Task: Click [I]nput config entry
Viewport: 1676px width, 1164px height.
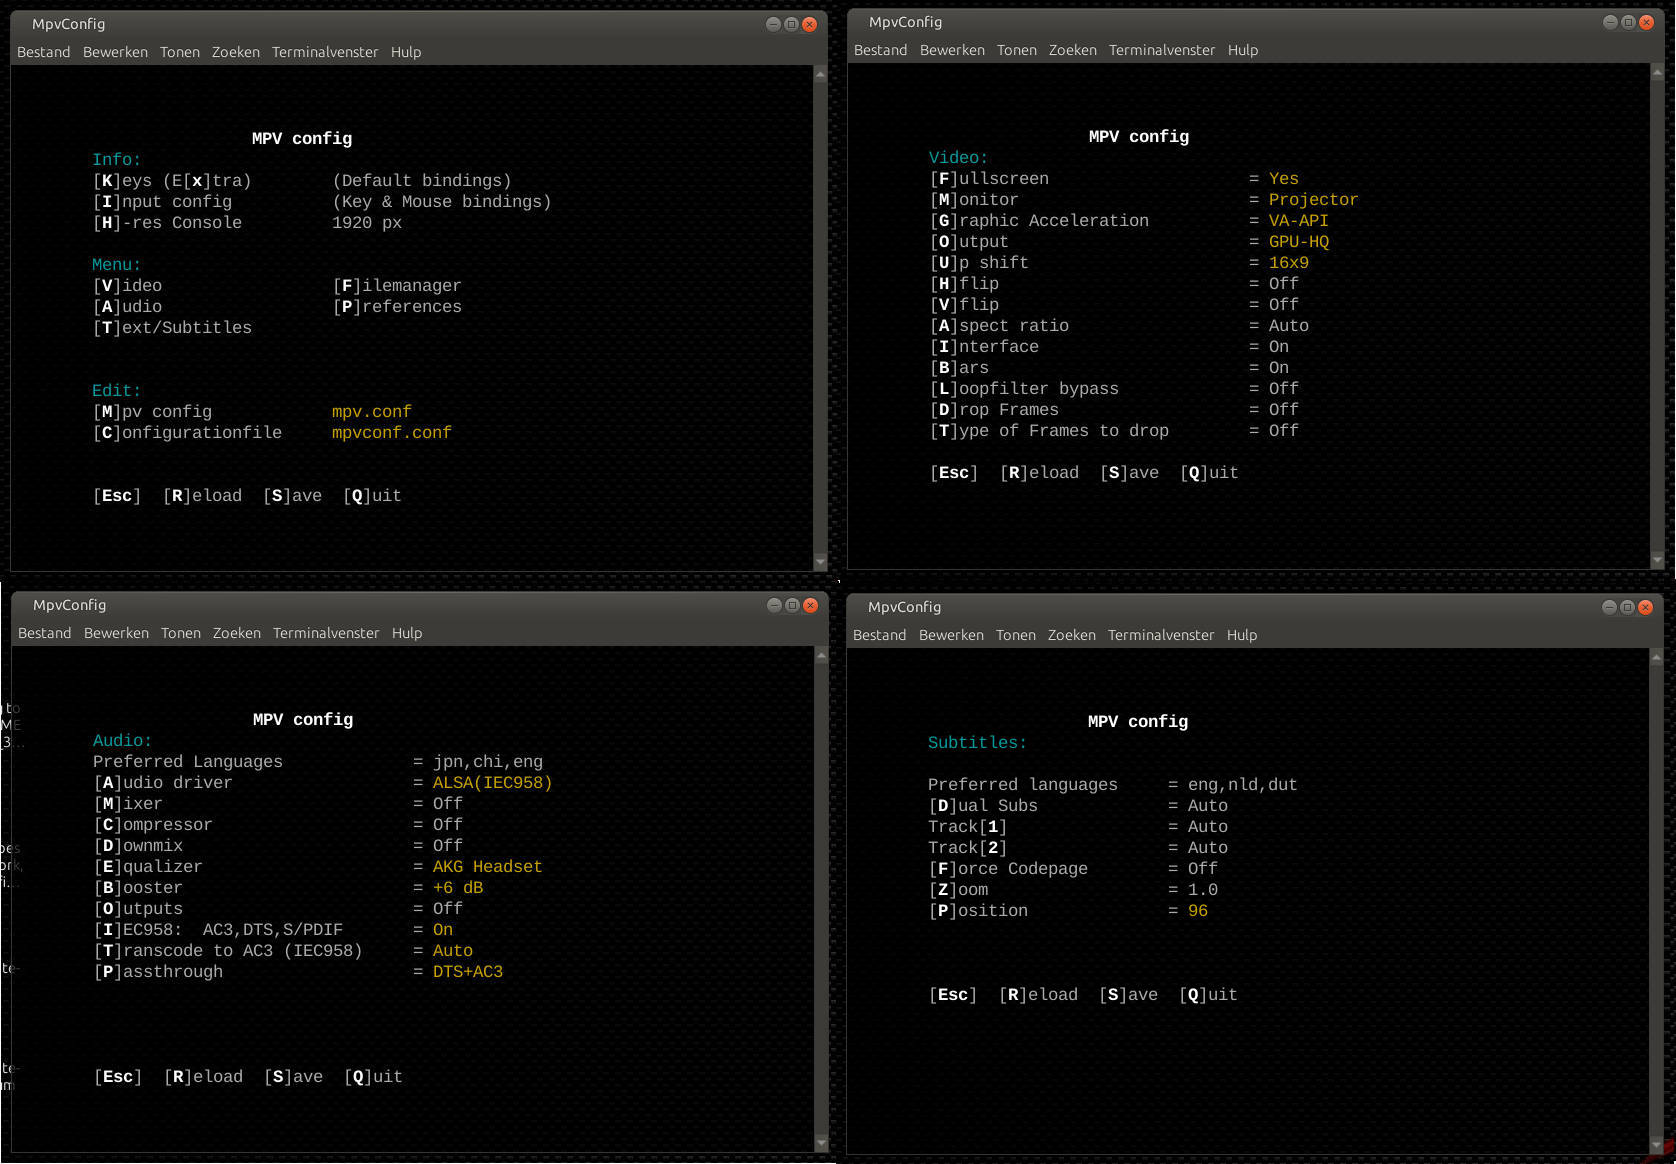Action: coord(162,202)
